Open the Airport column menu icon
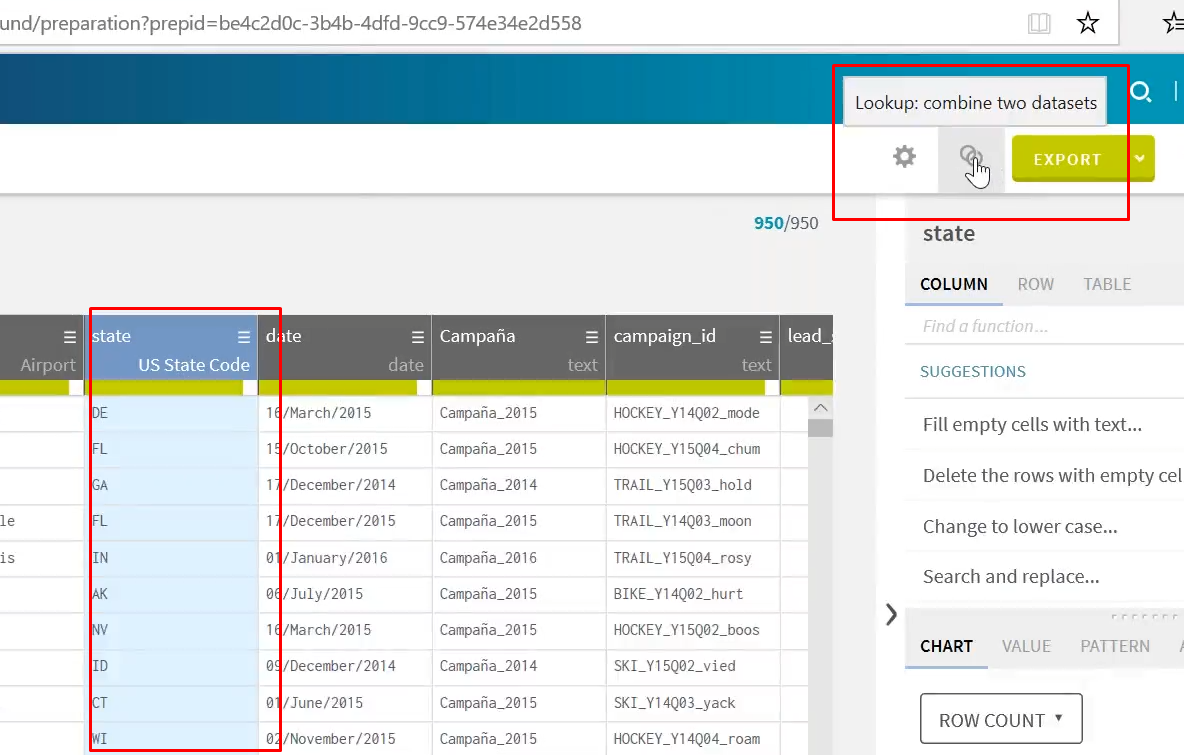 click(68, 336)
